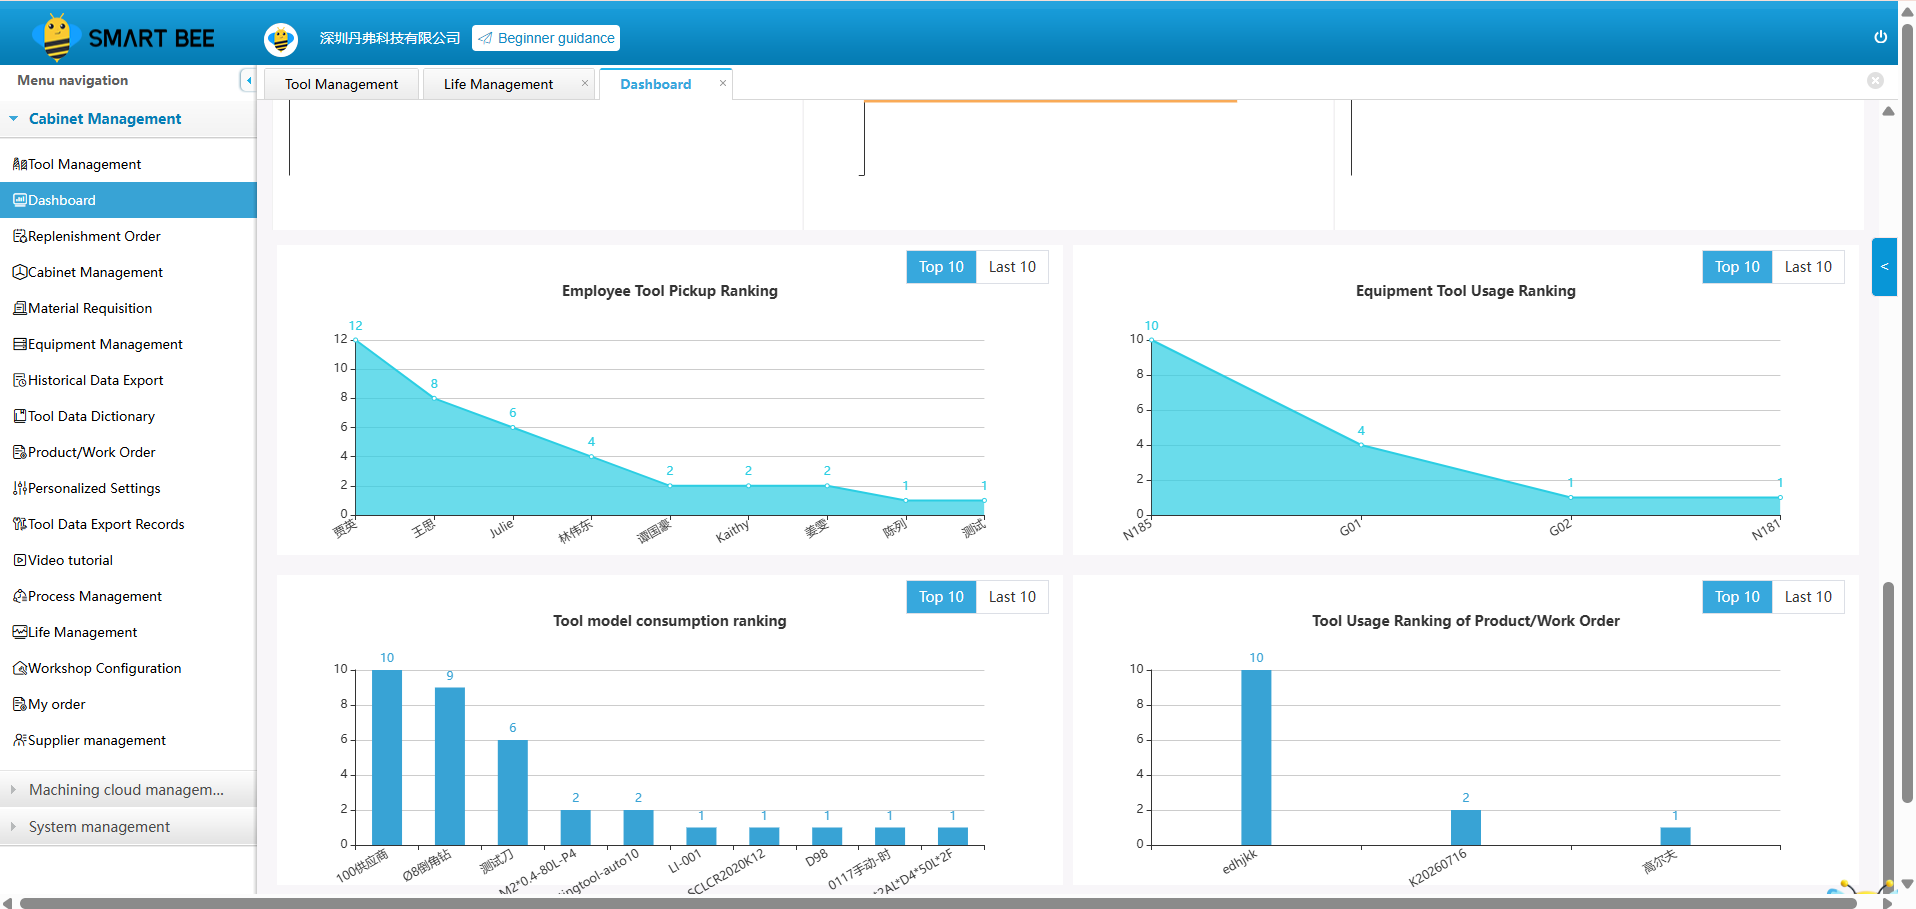Image resolution: width=1916 pixels, height=909 pixels.
Task: Select Last 10 for Employee Tool Pickup Ranking
Action: point(1012,267)
